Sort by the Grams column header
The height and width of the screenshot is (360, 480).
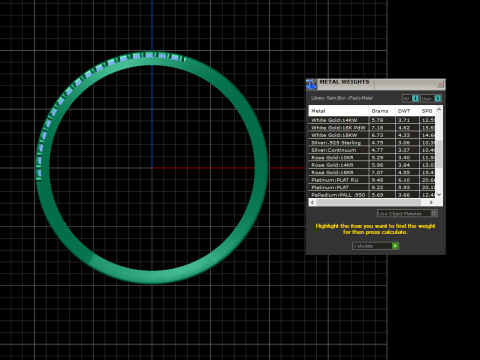382,111
